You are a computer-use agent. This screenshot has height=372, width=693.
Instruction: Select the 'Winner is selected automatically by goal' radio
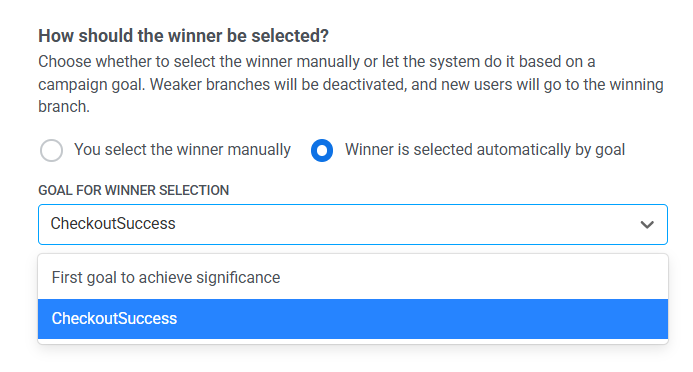tap(322, 150)
